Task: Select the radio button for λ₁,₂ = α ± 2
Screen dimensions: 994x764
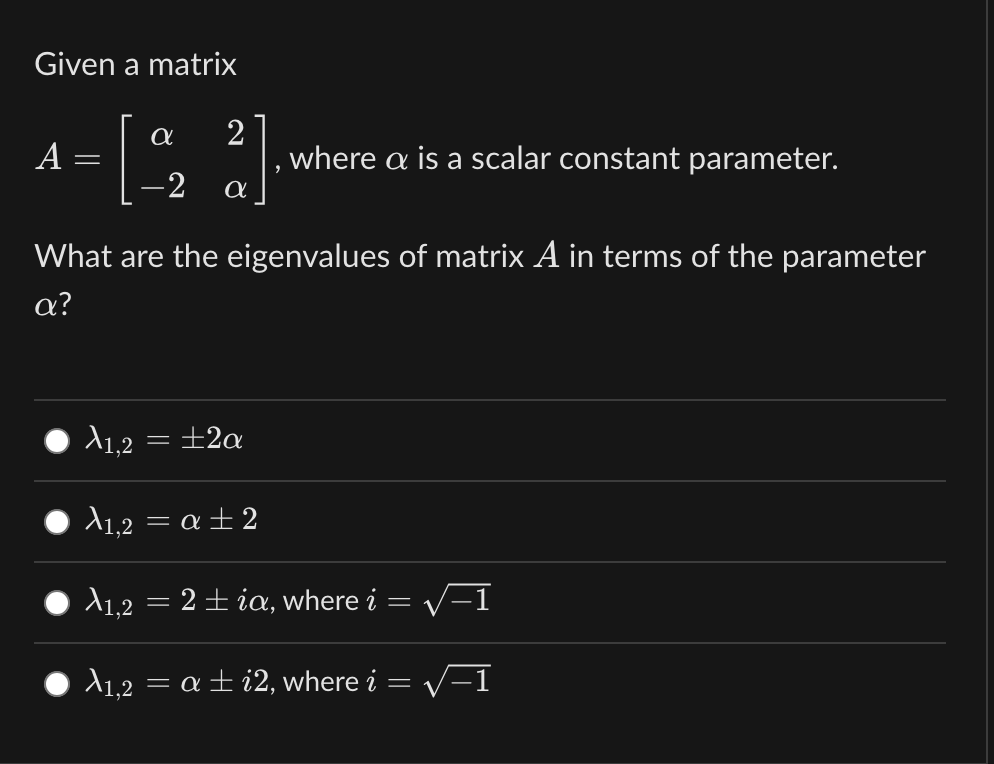Action: [x=57, y=520]
